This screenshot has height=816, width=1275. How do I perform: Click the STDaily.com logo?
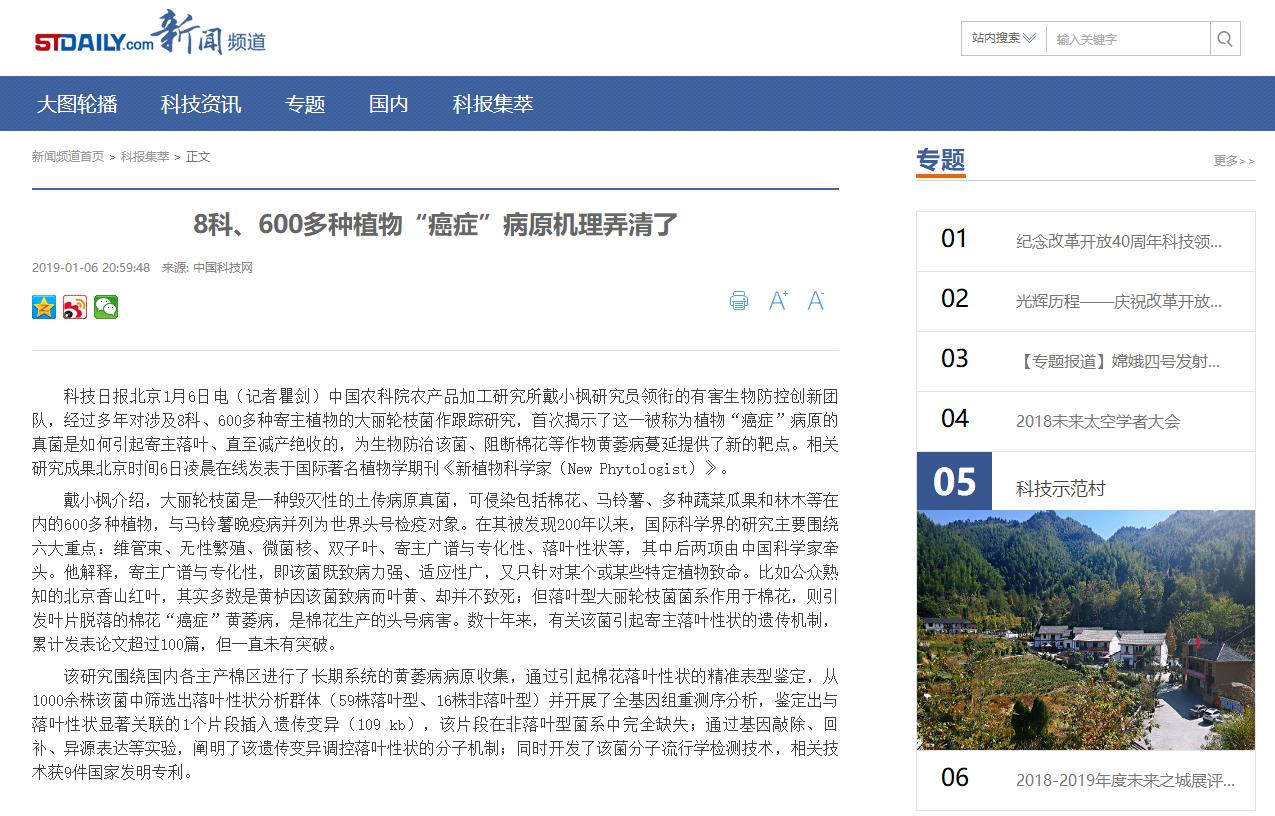pos(94,42)
